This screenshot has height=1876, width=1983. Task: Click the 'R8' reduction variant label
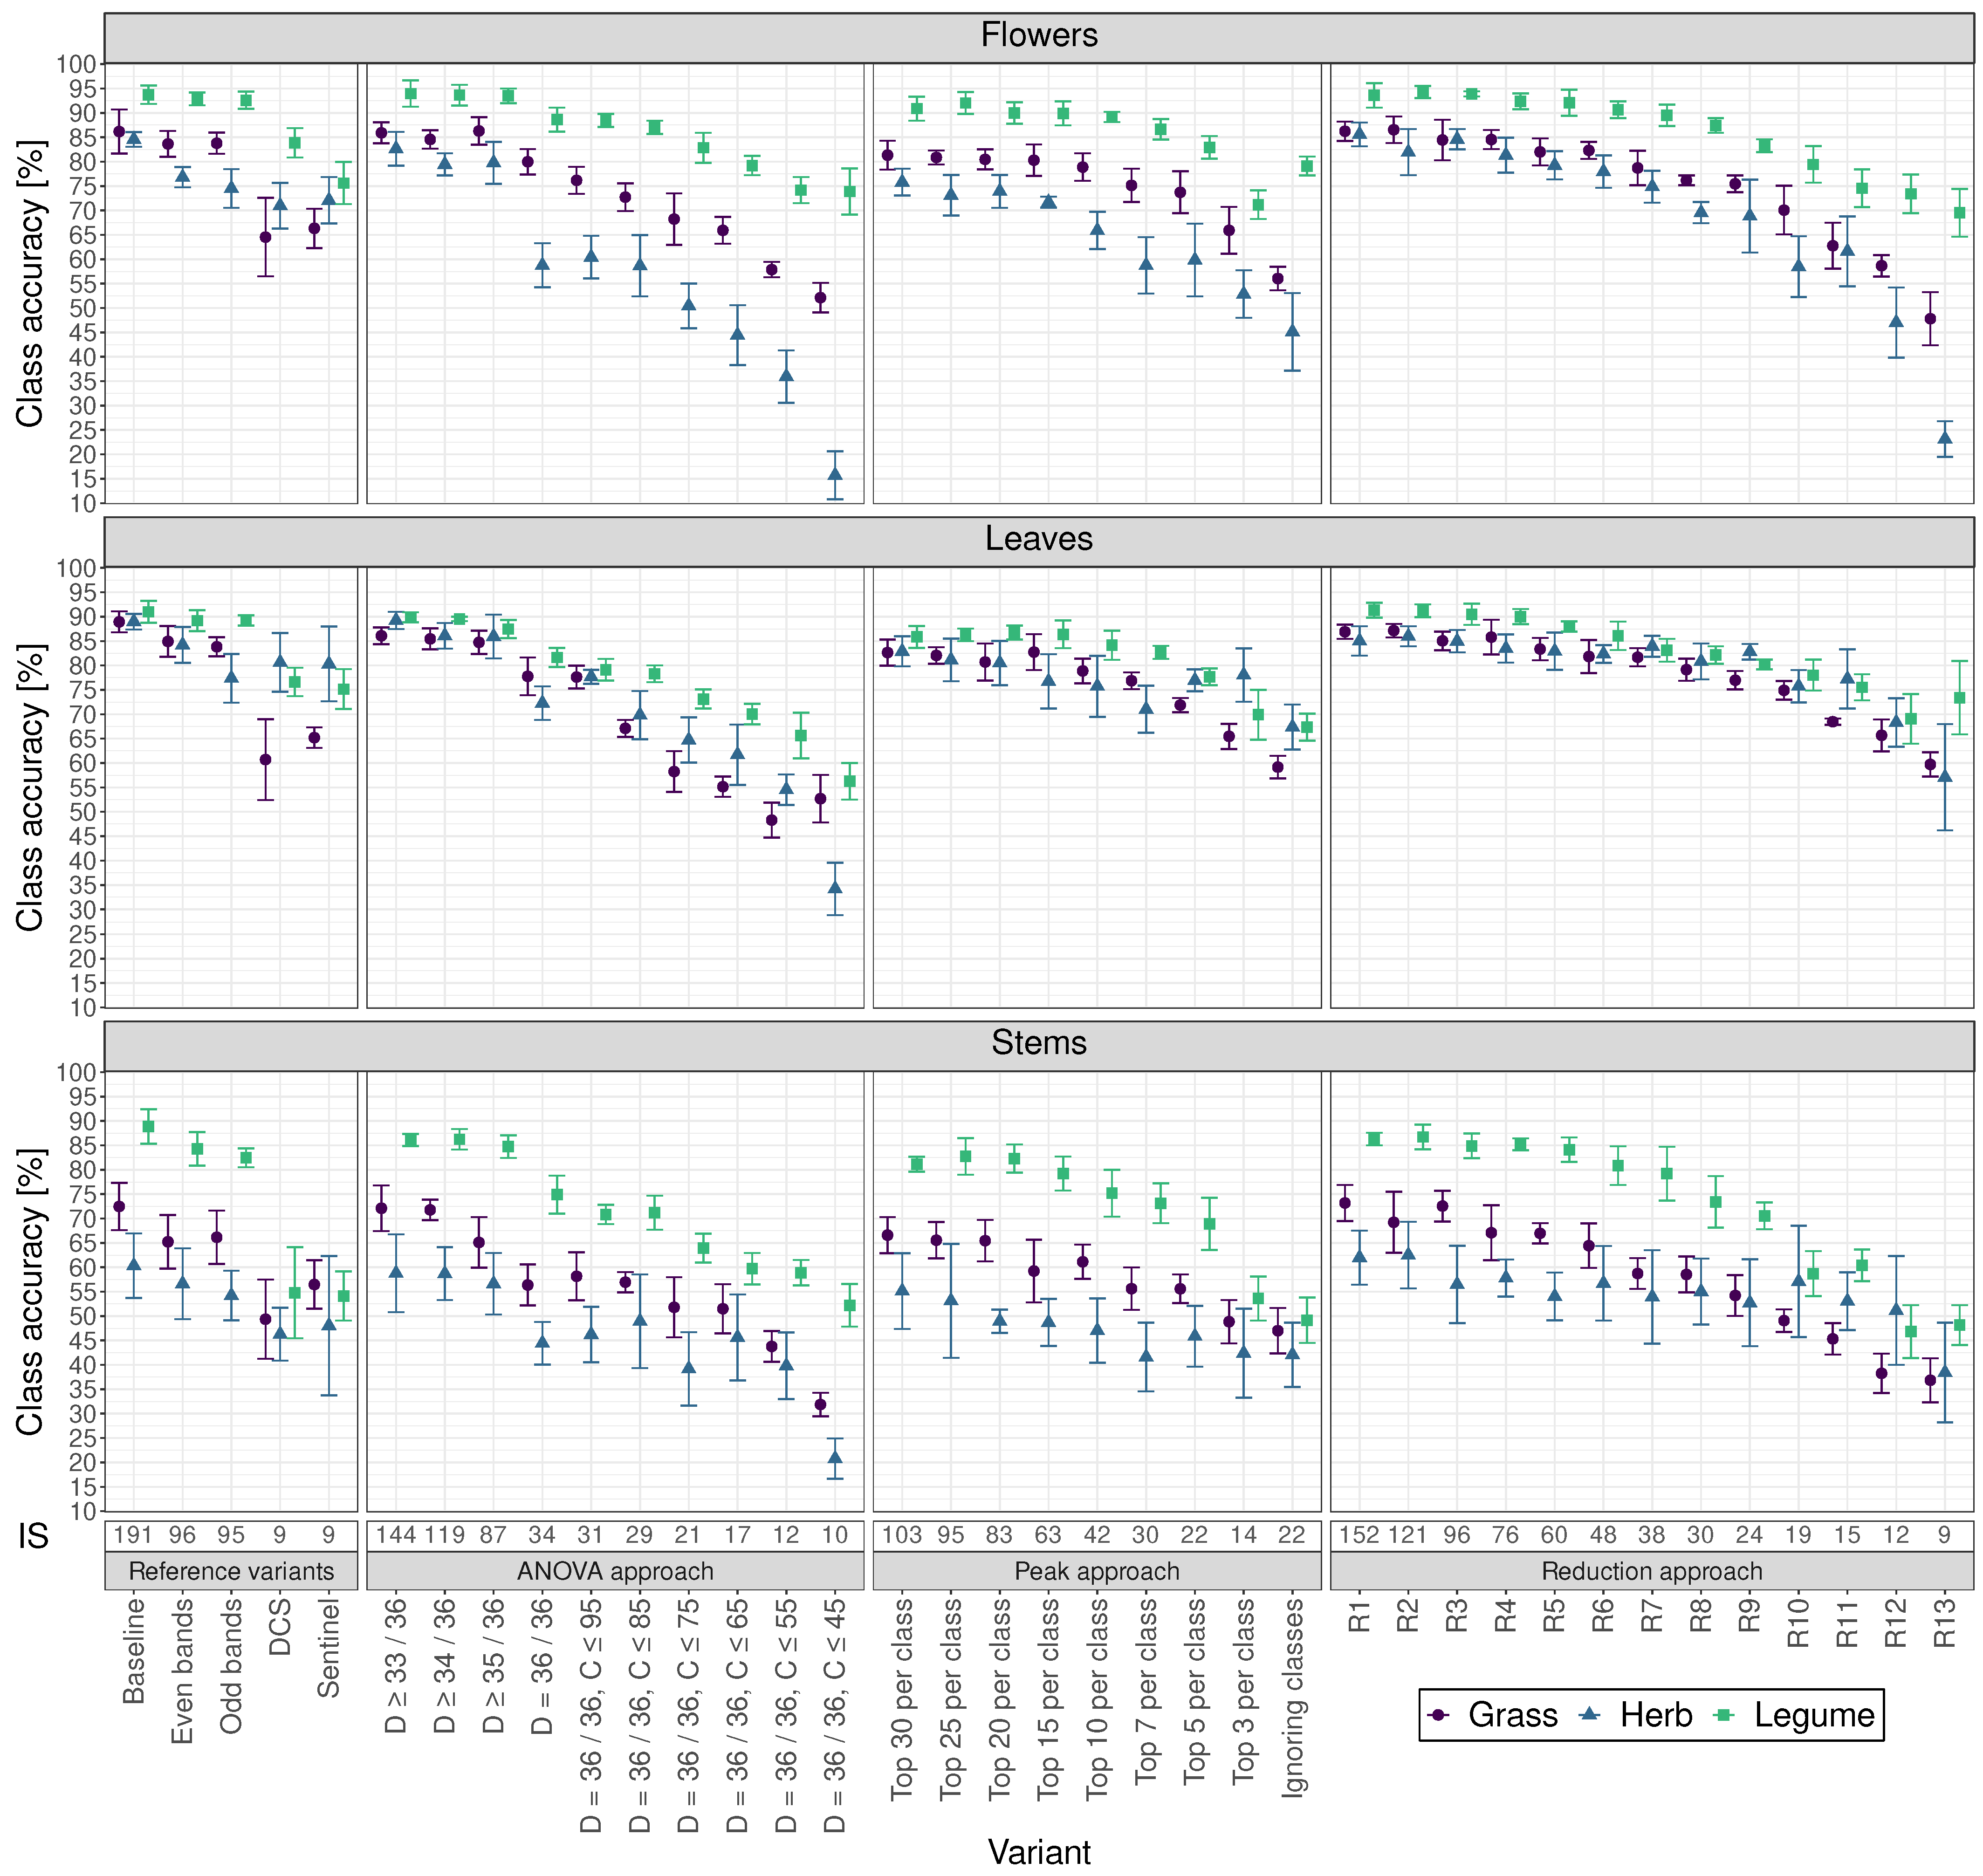tap(1701, 1616)
